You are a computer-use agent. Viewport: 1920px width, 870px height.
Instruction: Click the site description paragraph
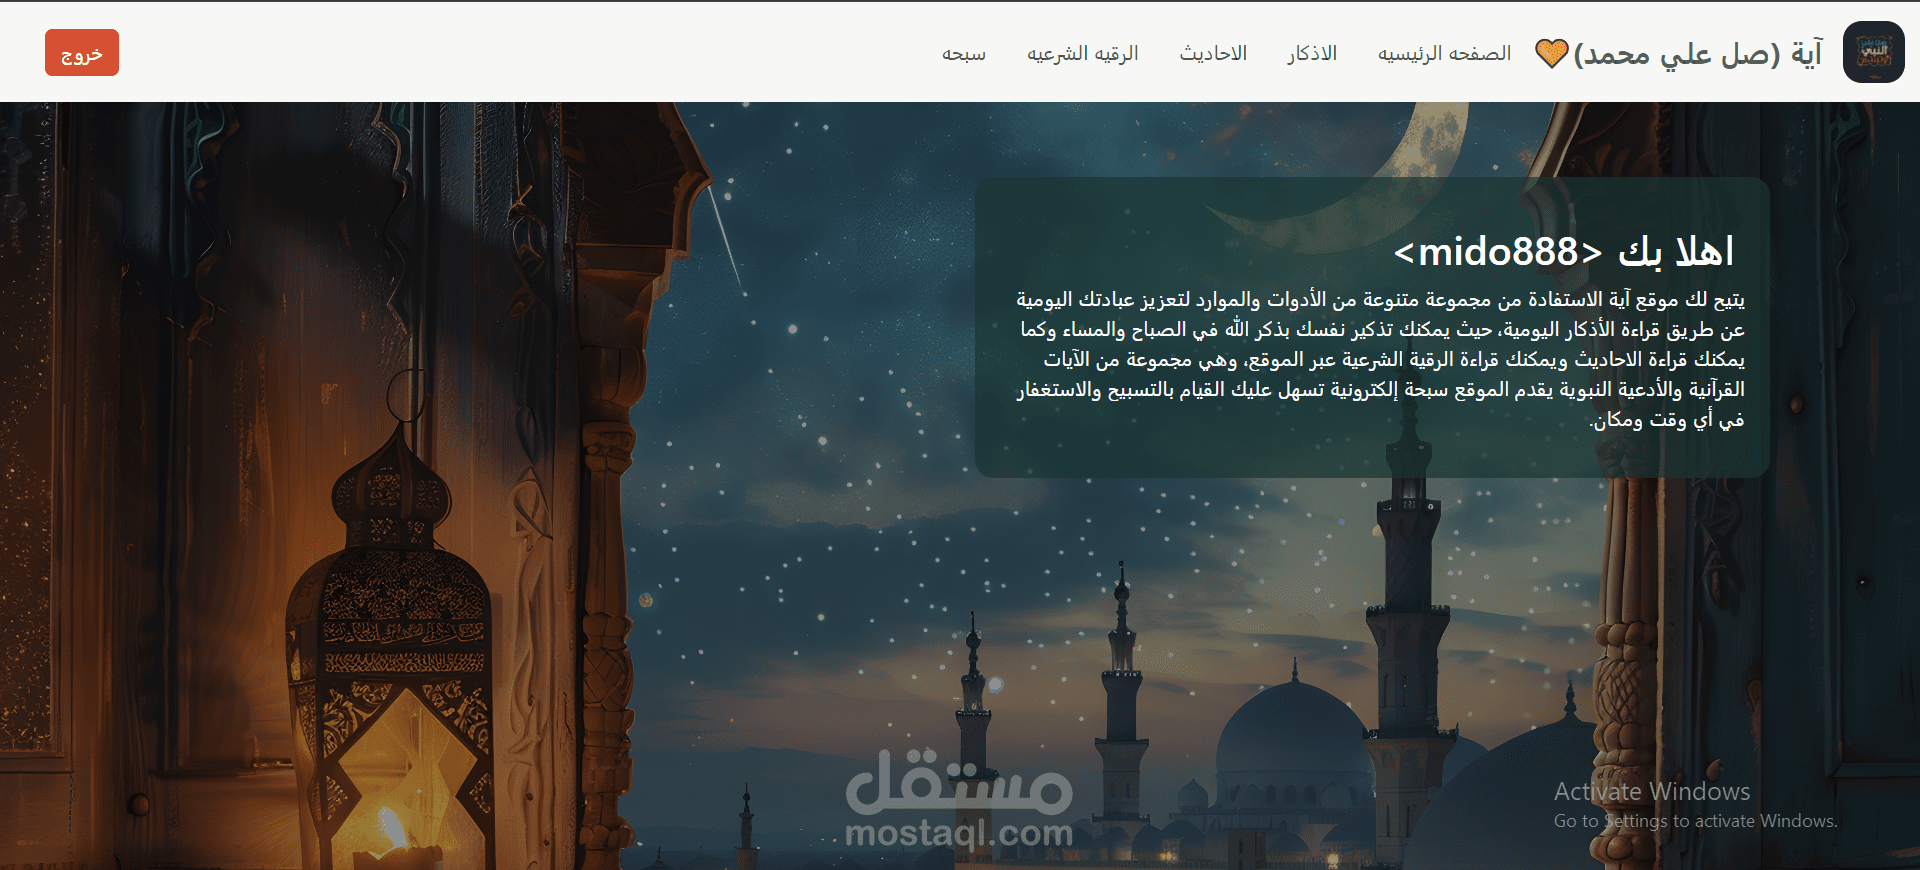pos(1381,359)
